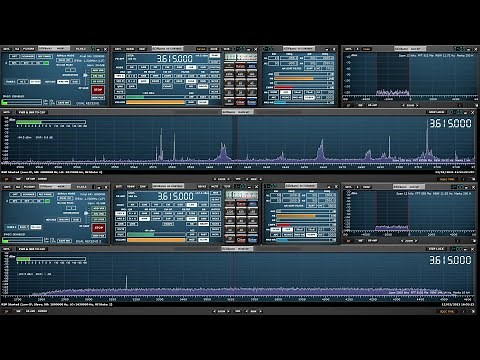
Task: Switch the top Main SP window to WF view
Action: 18,179
